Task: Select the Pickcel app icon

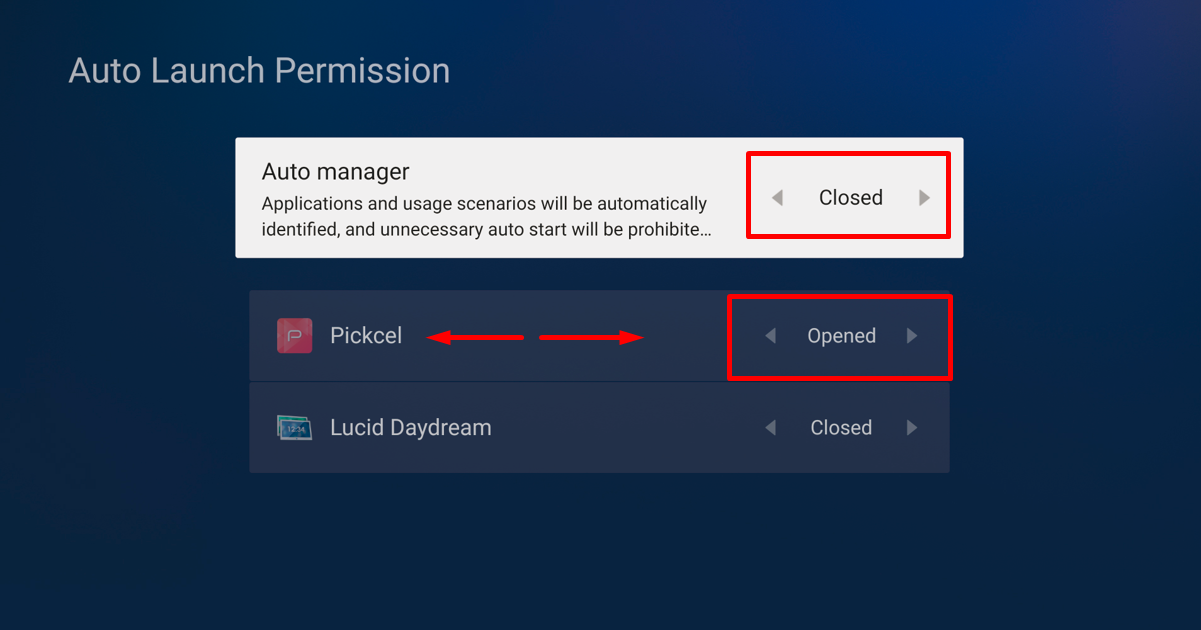Action: coord(294,336)
